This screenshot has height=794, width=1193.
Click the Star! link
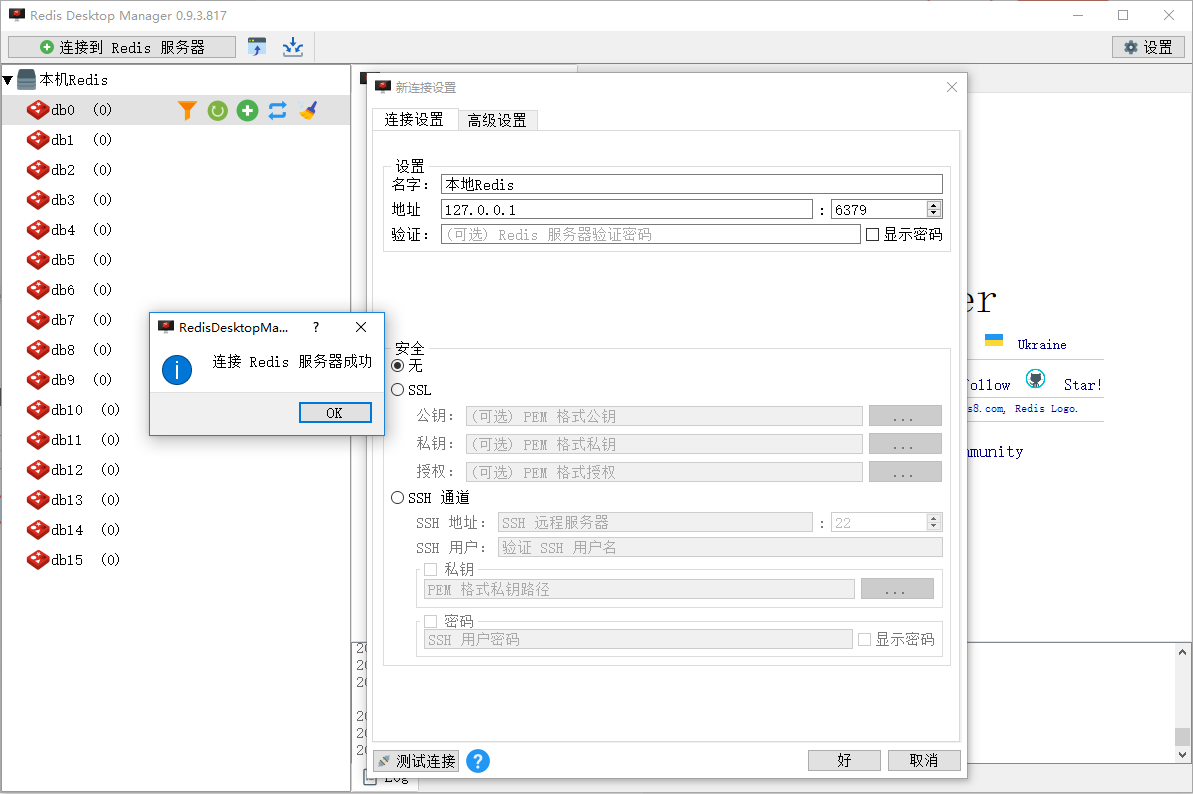[1083, 385]
